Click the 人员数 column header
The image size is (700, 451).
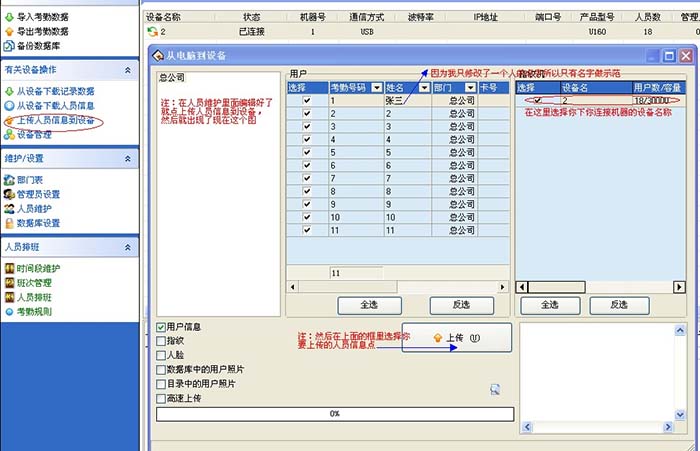647,17
